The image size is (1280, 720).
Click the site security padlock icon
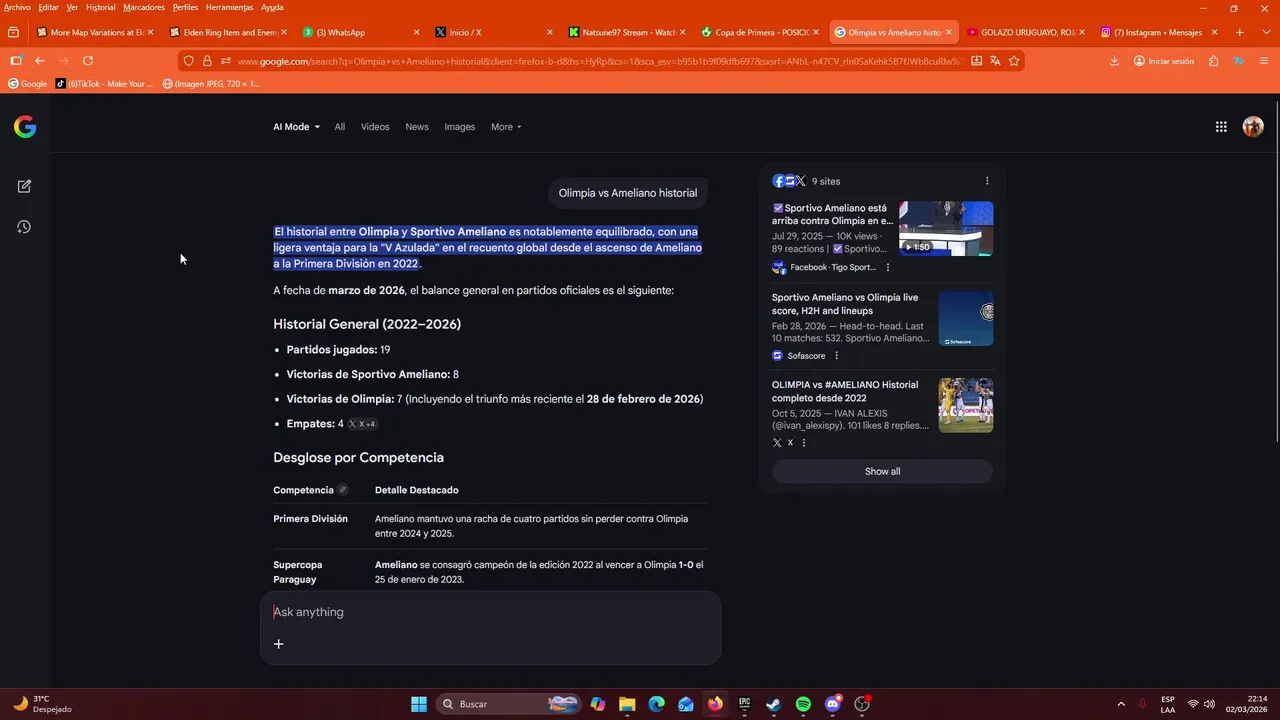click(207, 61)
